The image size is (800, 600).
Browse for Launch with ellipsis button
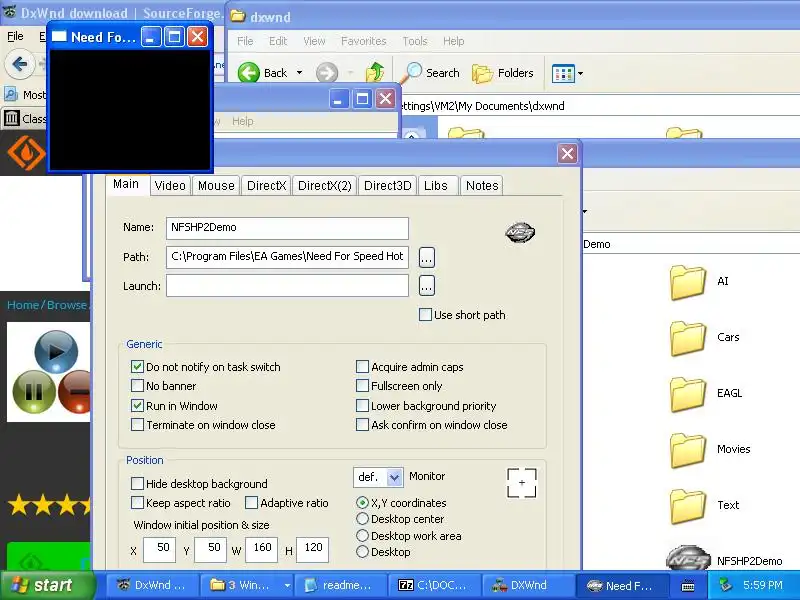pyautogui.click(x=427, y=286)
